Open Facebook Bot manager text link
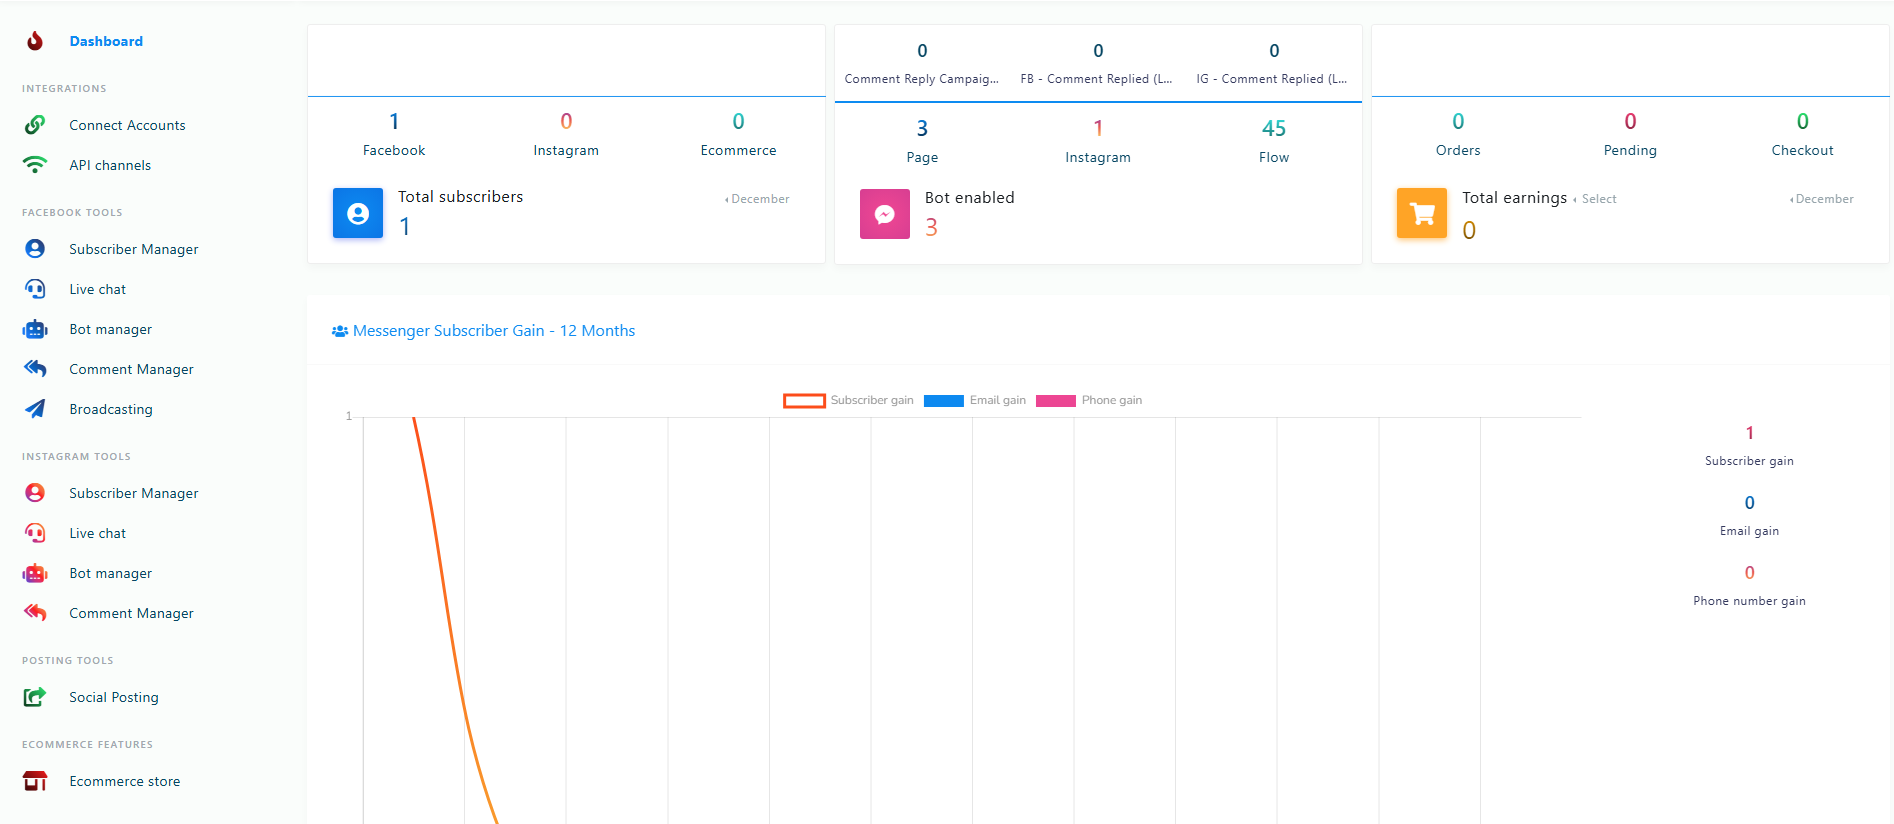Screen dimensions: 1894x824 [111, 329]
